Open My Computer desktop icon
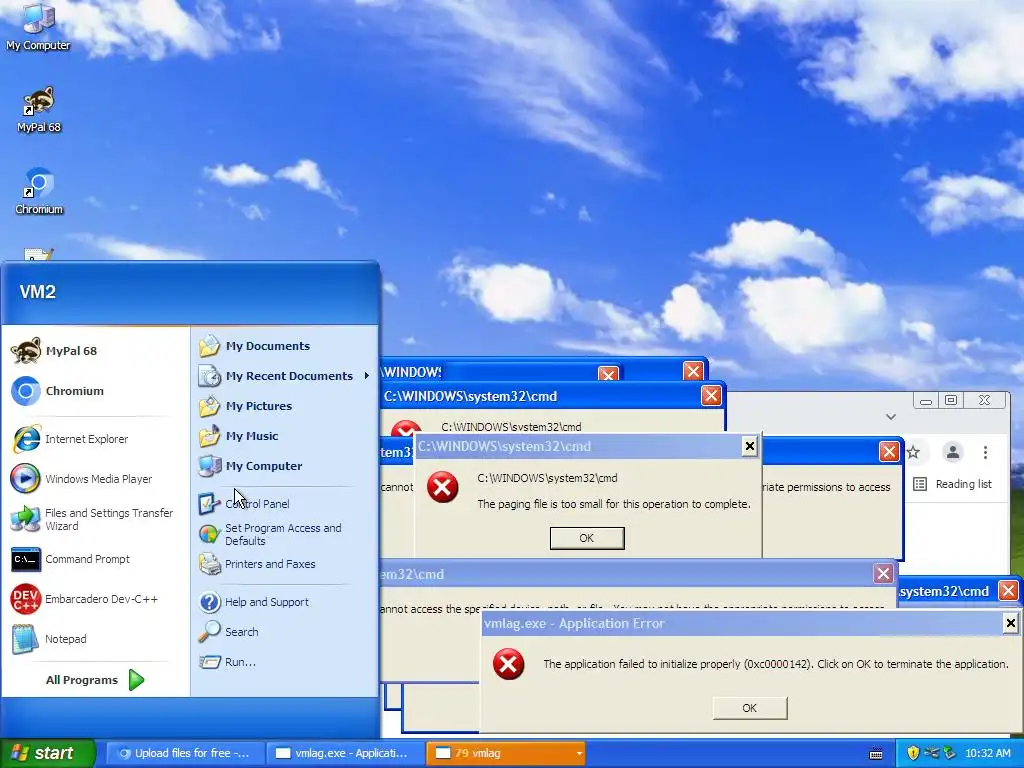 (38, 27)
